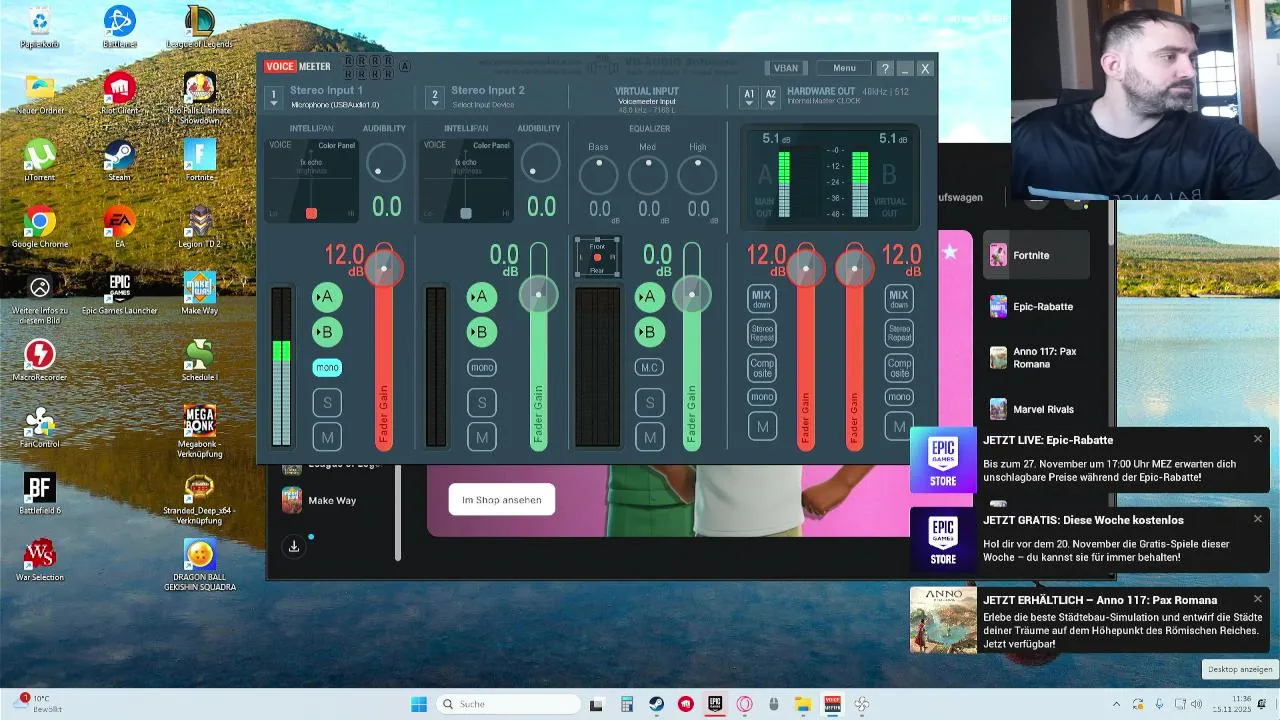Open the Voicemeeter help question mark

point(885,68)
